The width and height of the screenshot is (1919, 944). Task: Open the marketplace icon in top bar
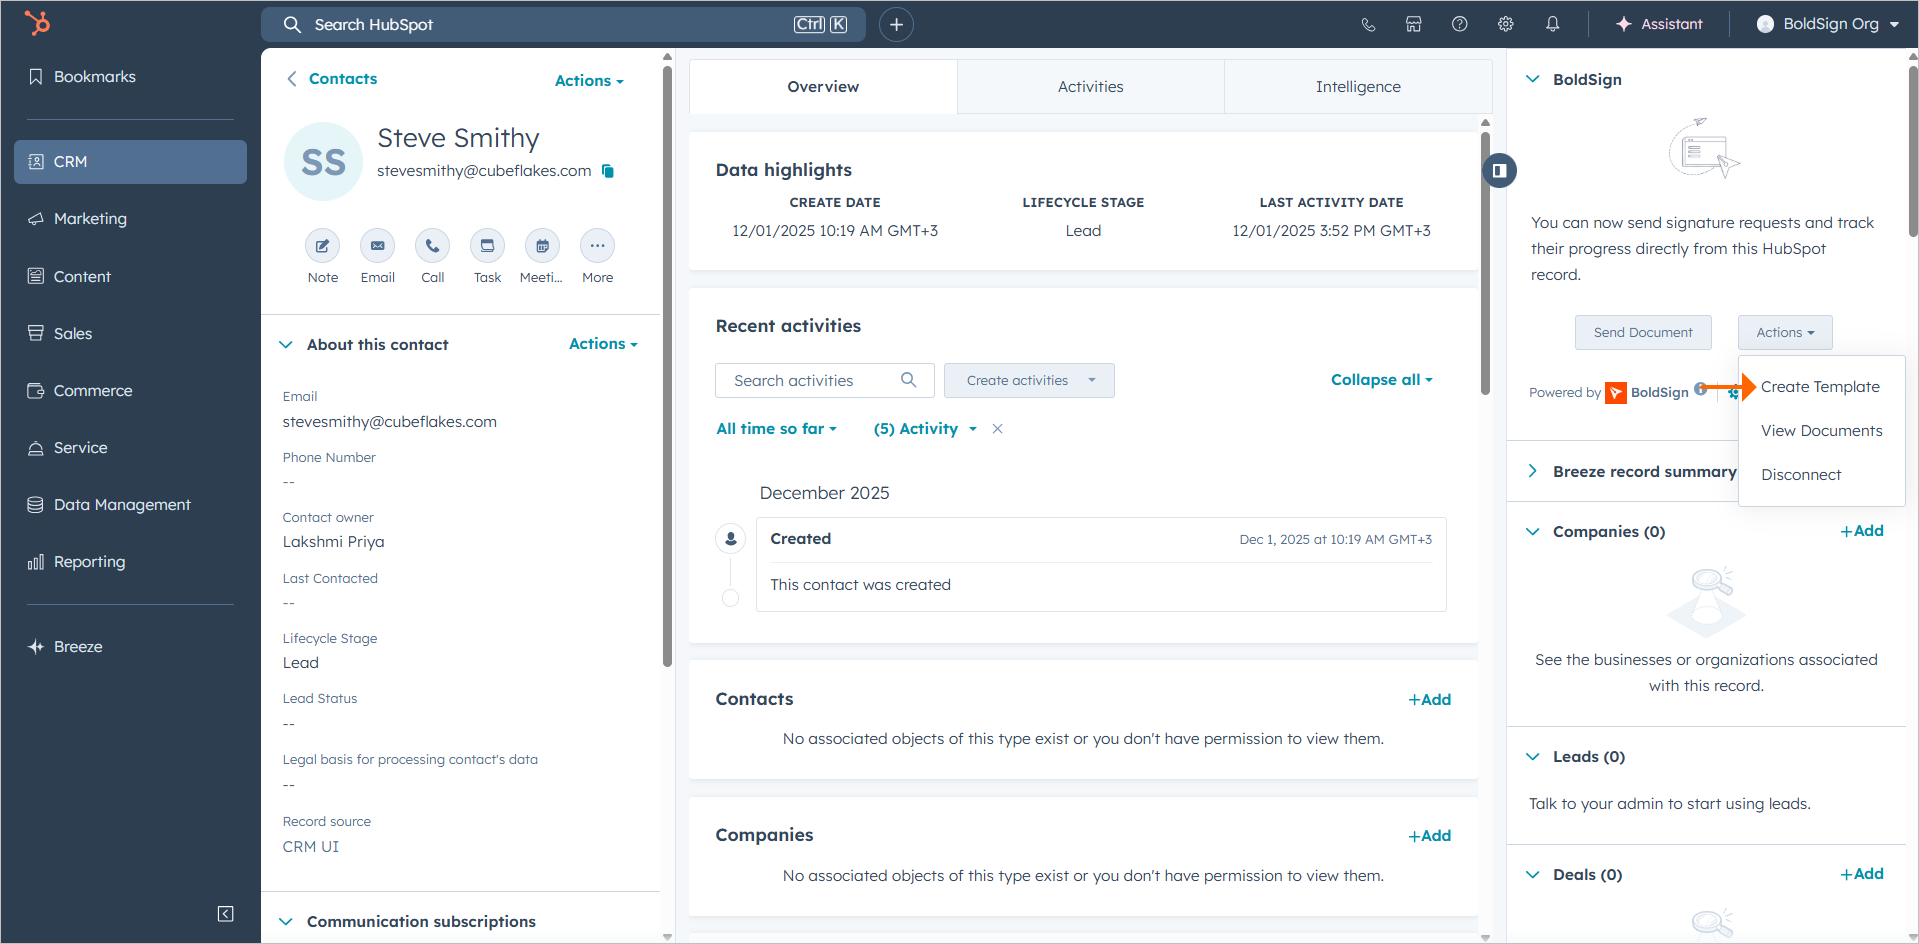pos(1413,24)
